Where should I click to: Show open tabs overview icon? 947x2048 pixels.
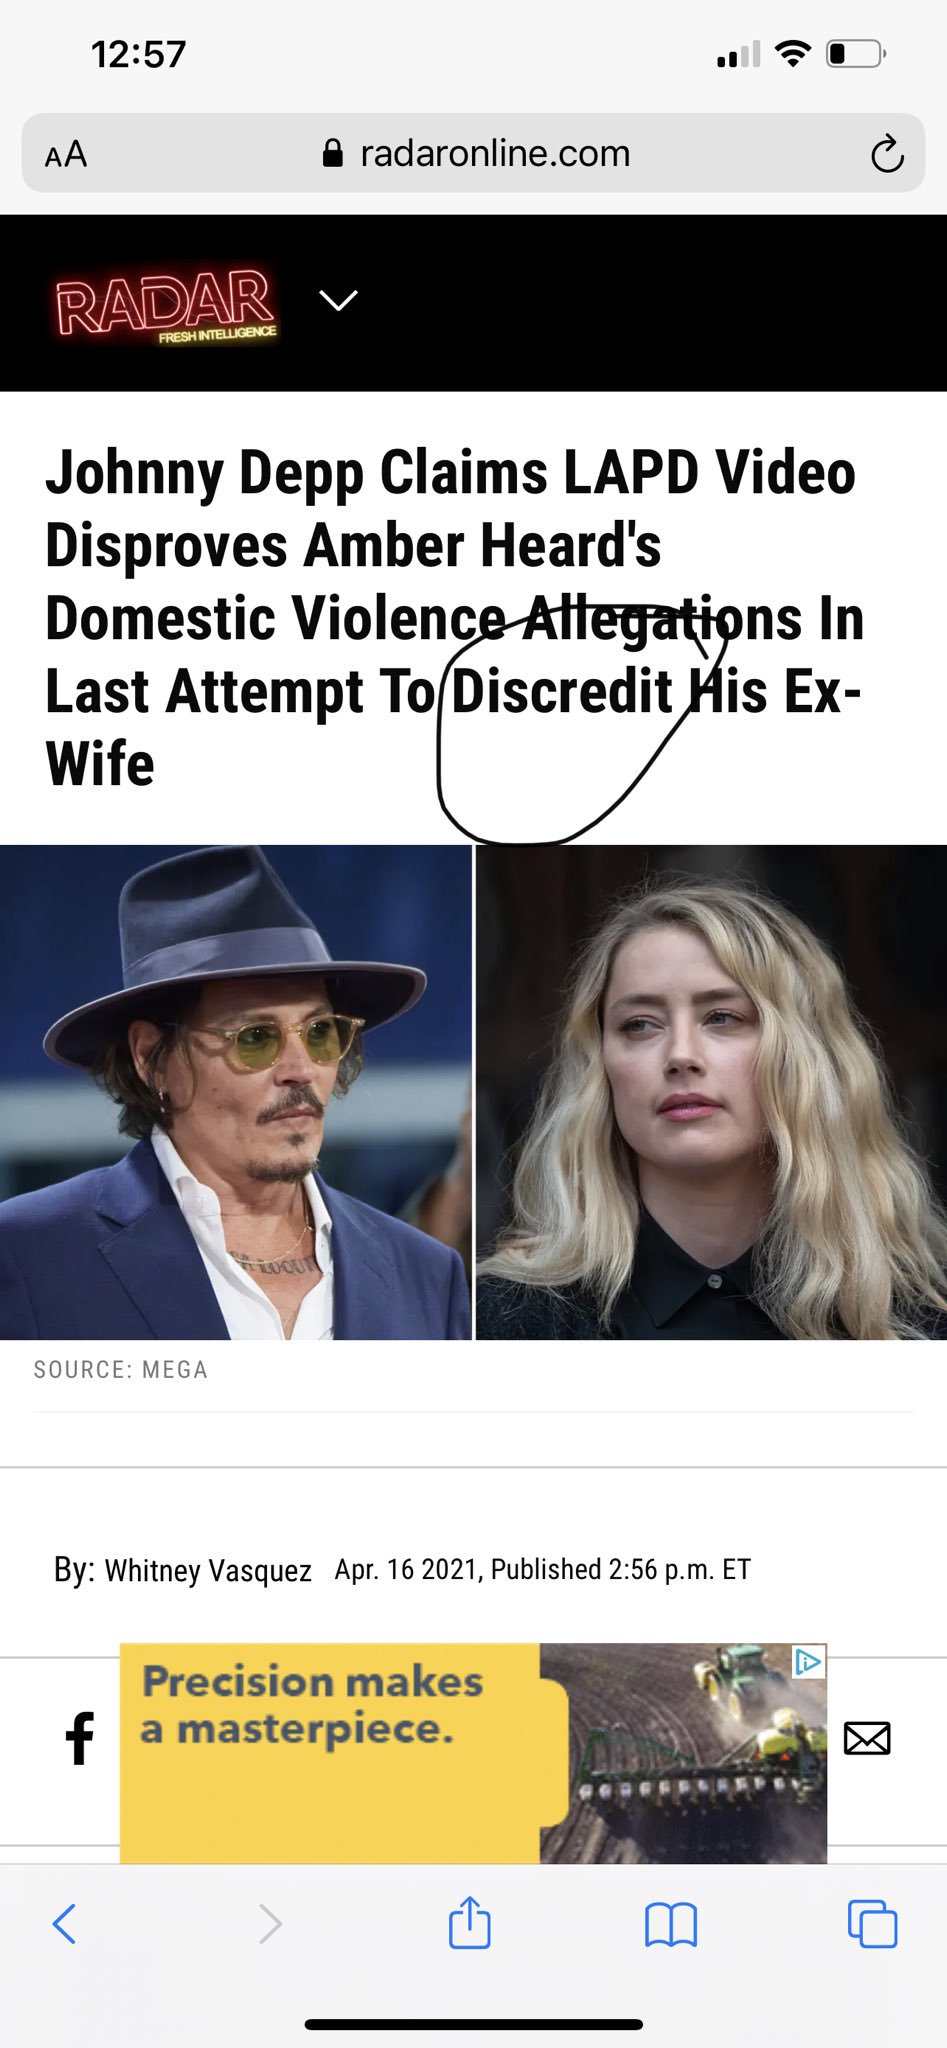click(x=872, y=1923)
